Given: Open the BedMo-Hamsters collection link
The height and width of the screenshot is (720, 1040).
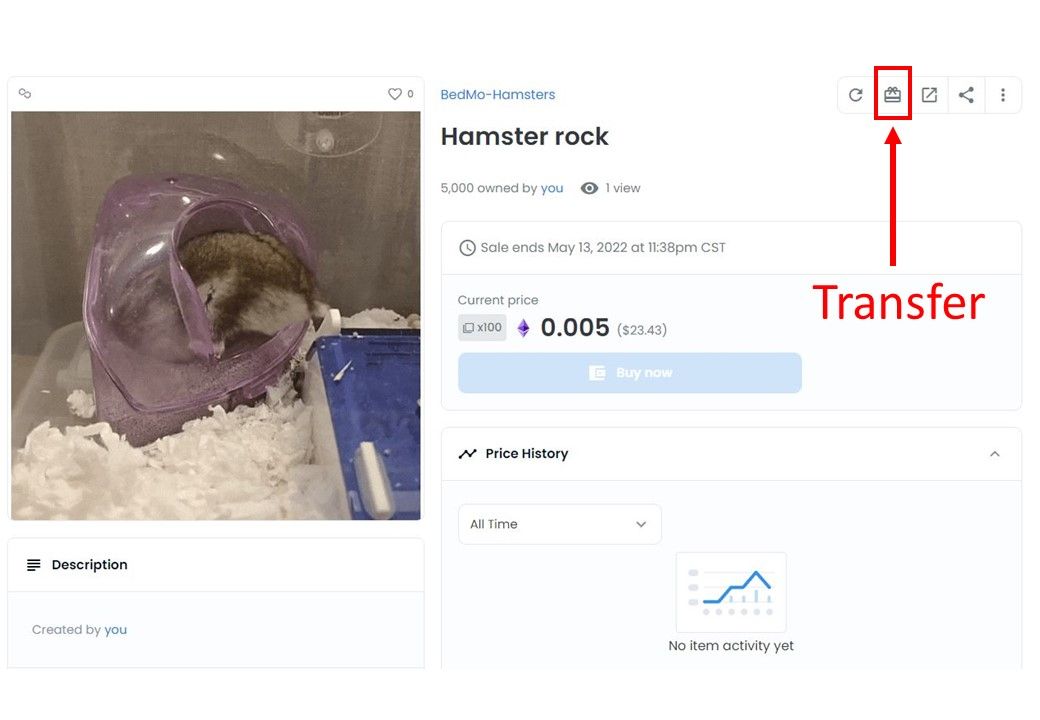Looking at the screenshot, I should (x=497, y=95).
